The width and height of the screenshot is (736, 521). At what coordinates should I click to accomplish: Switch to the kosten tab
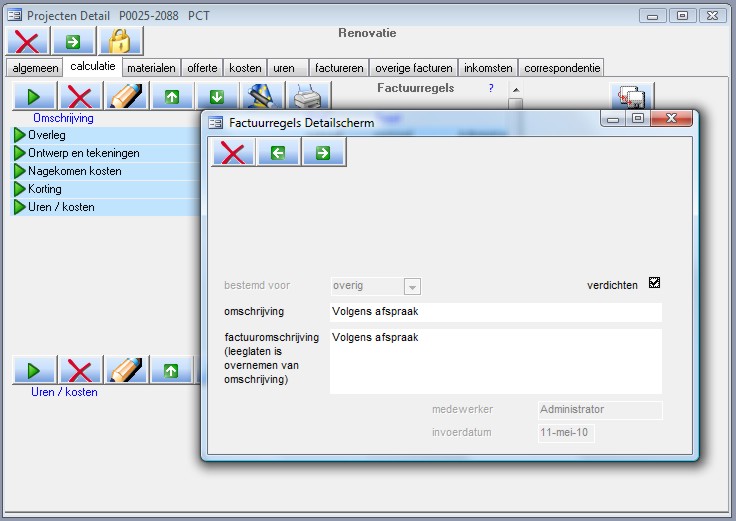coord(245,68)
